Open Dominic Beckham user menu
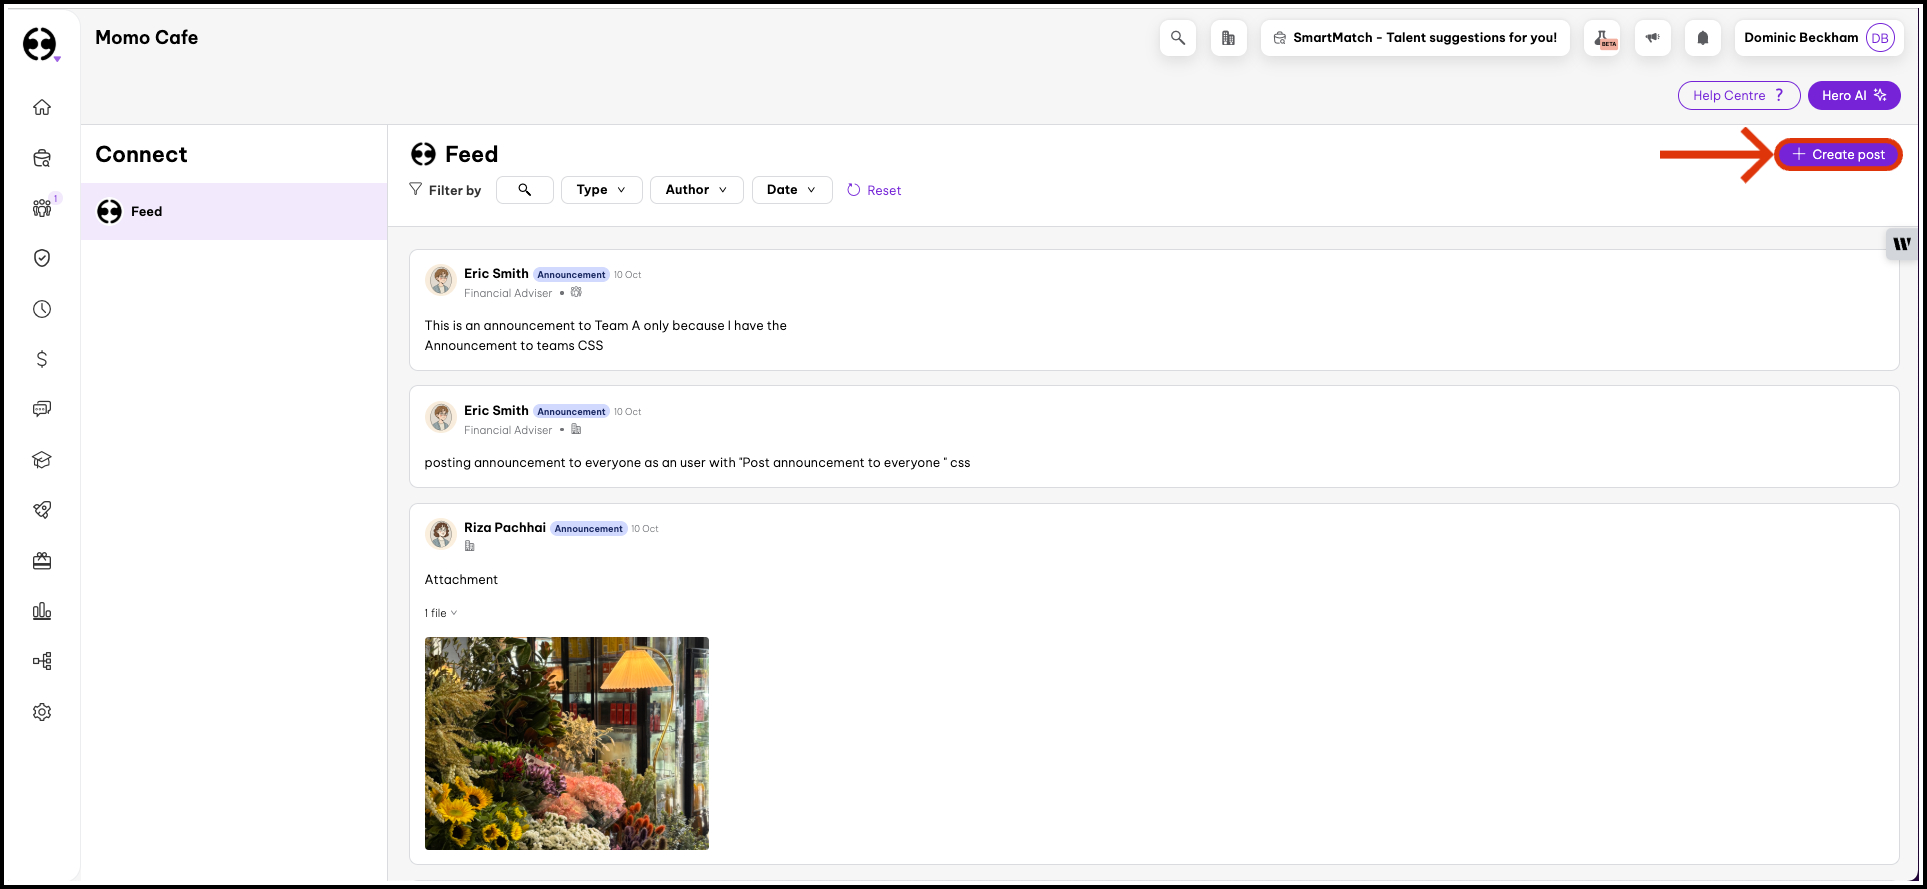1927x889 pixels. [x=1817, y=38]
